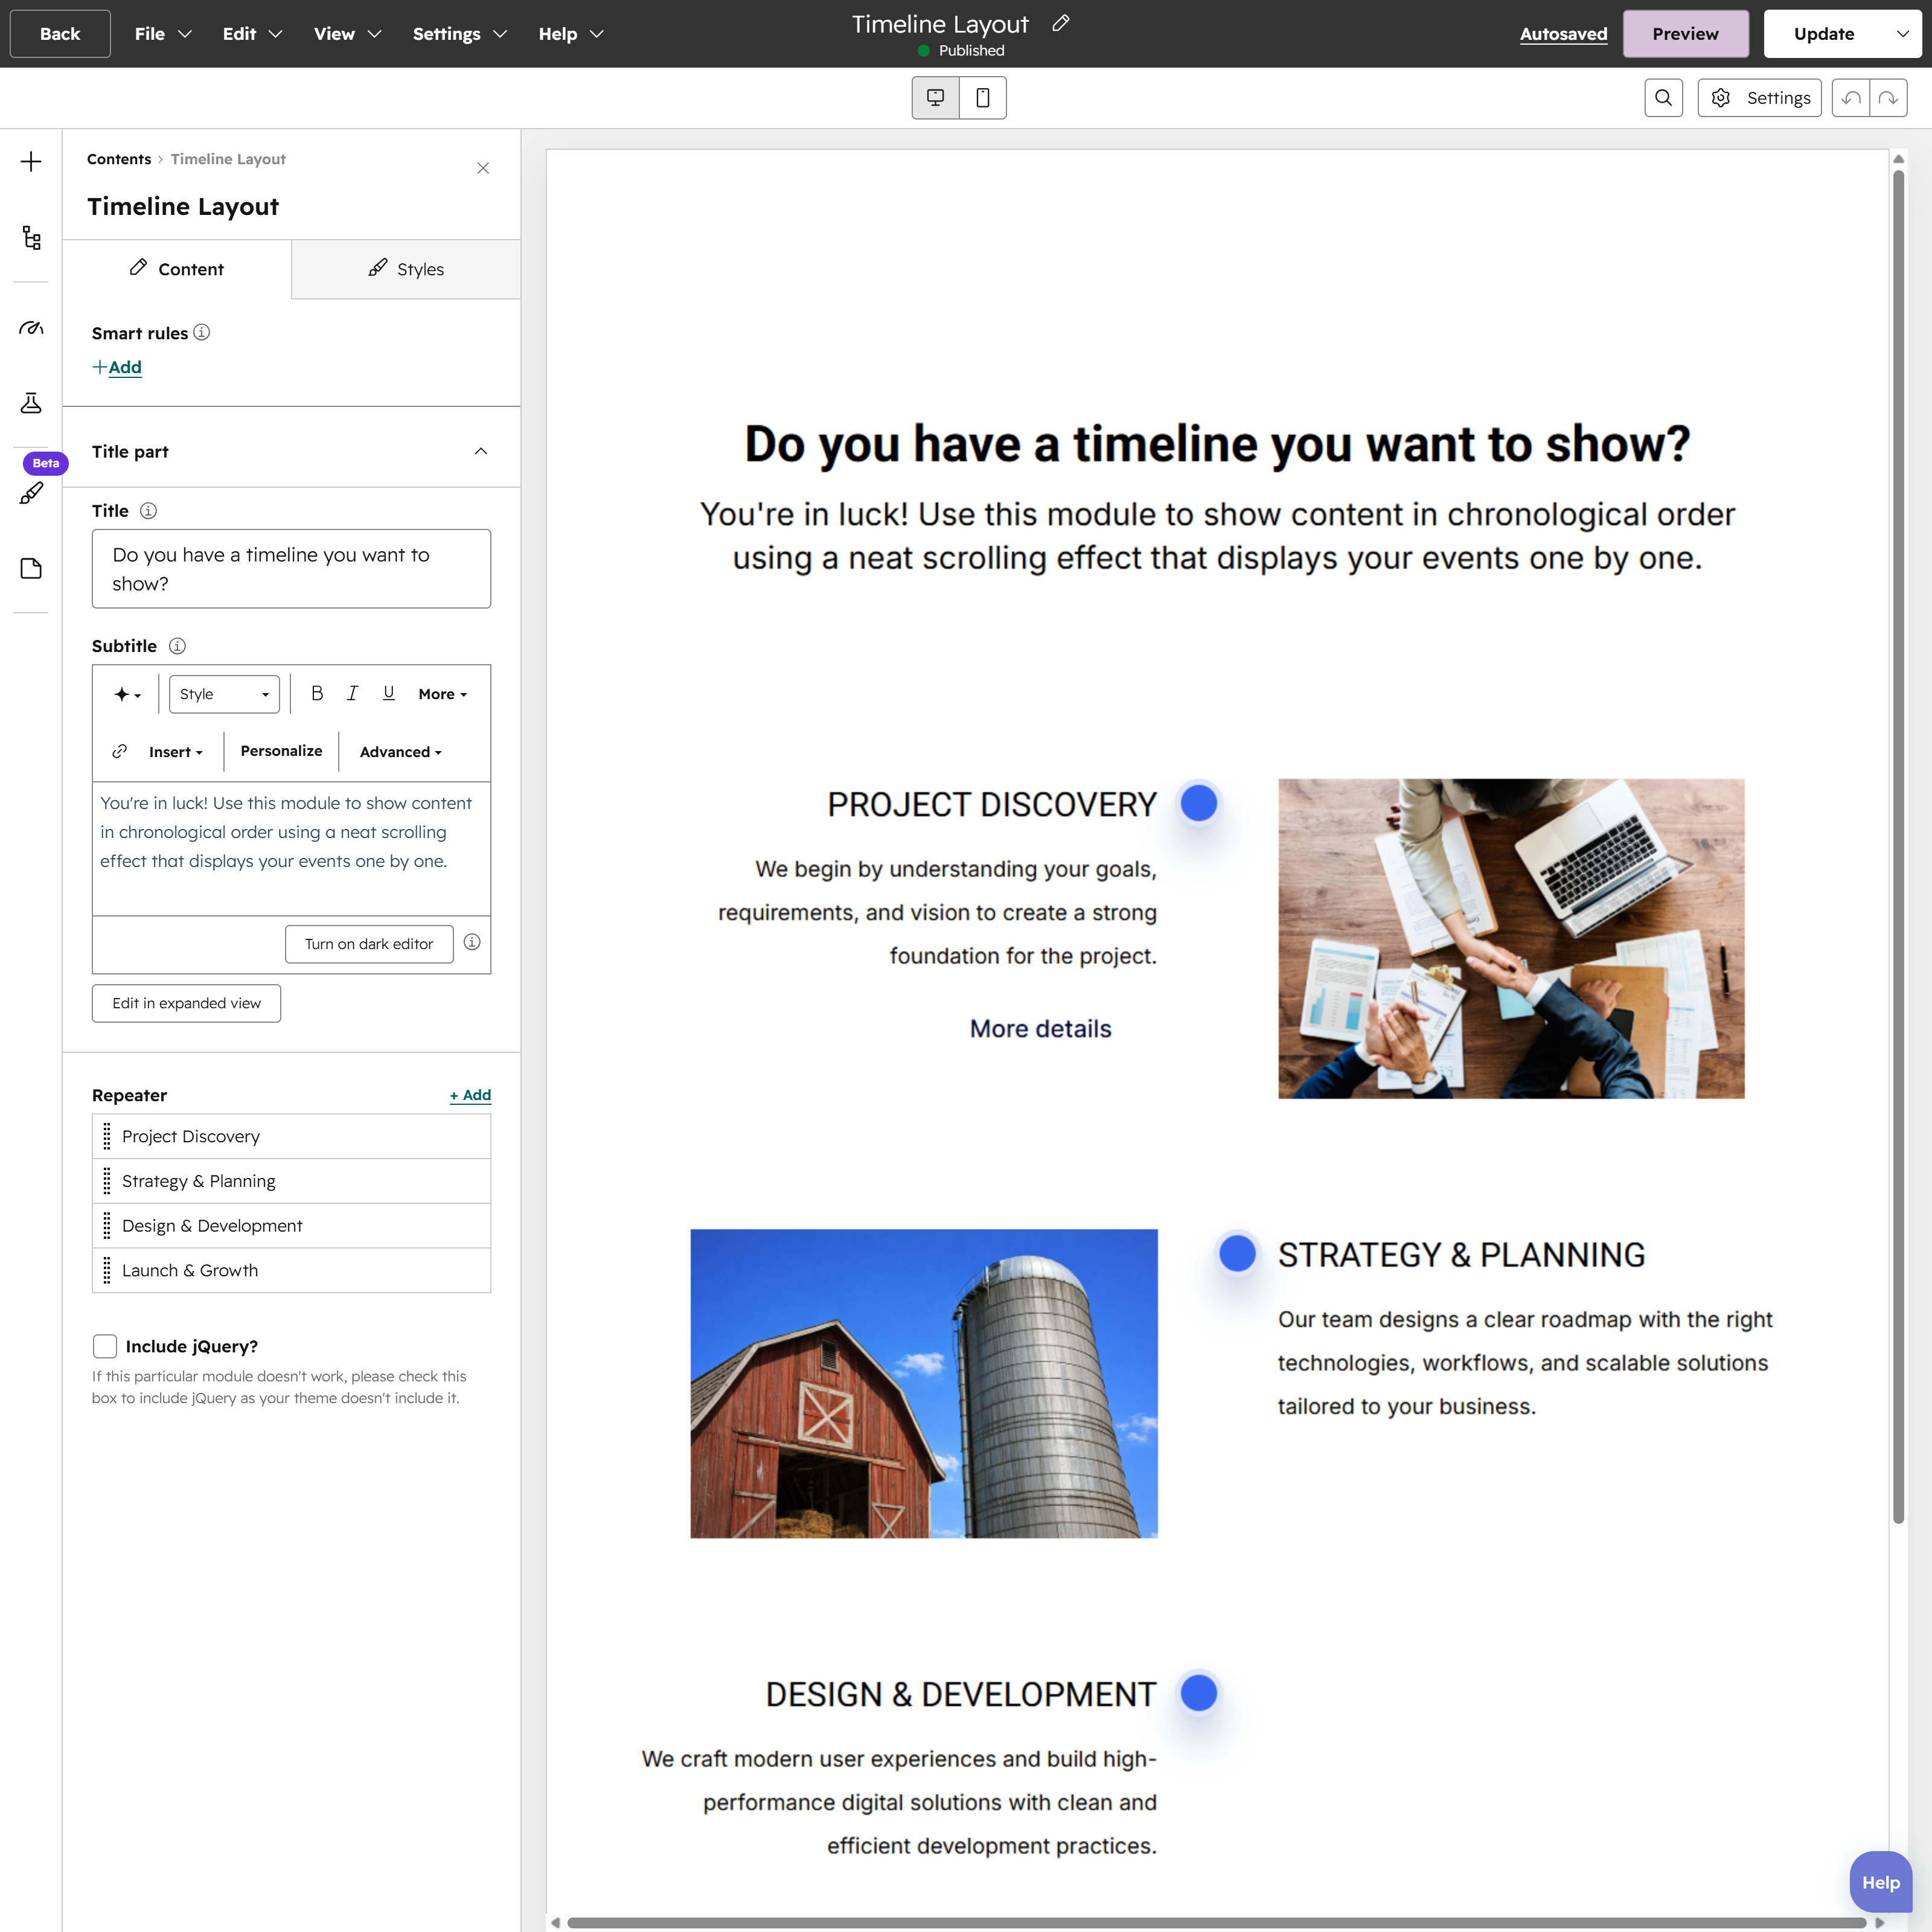
Task: Click the red barn image
Action: click(924, 1383)
